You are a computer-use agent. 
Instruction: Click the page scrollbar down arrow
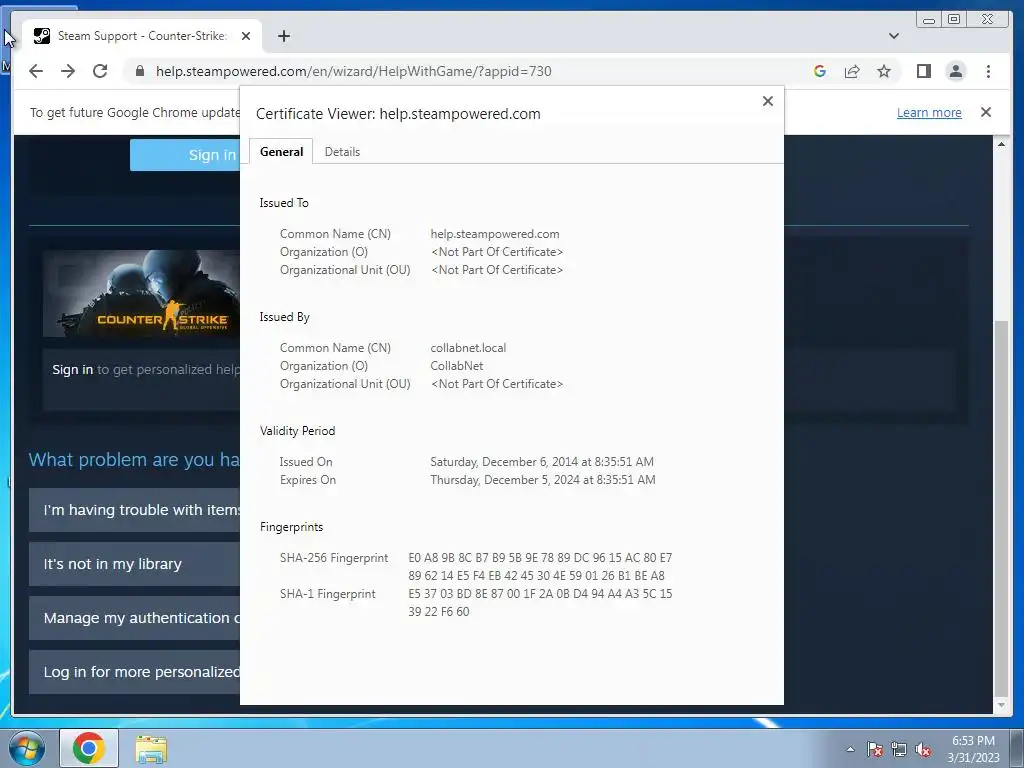(x=1001, y=705)
